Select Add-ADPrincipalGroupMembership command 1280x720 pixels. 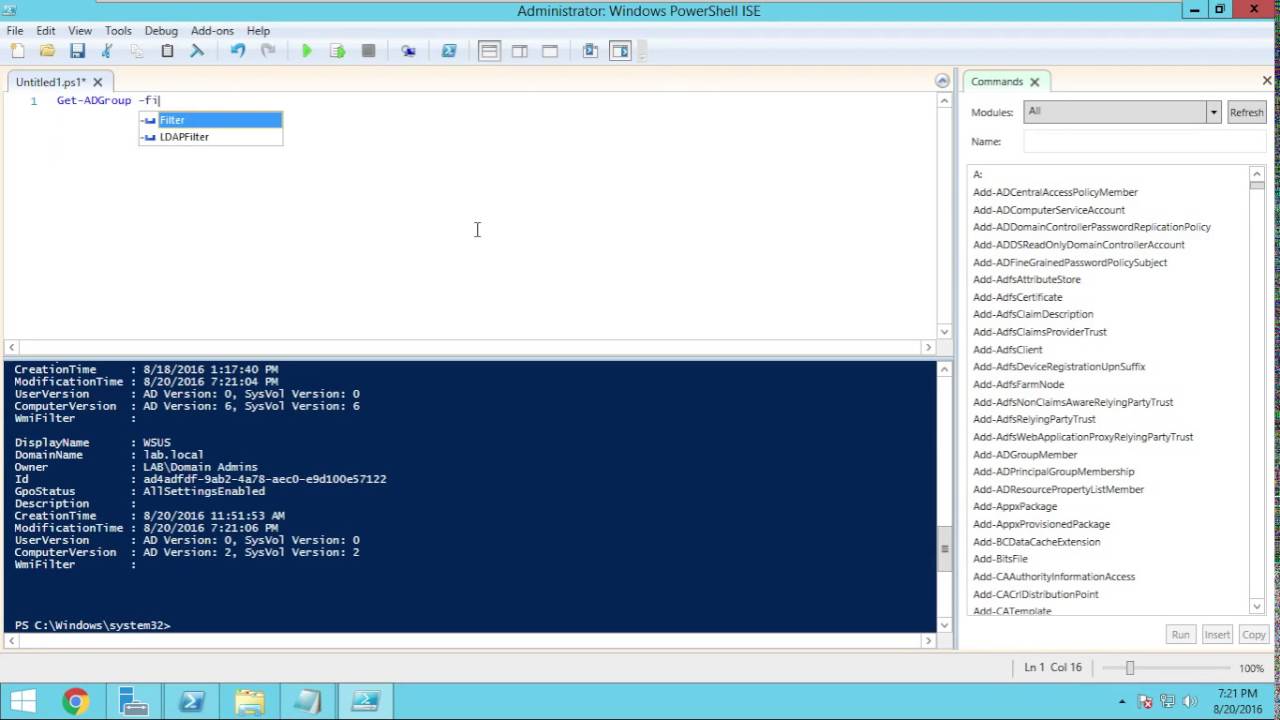point(1053,472)
